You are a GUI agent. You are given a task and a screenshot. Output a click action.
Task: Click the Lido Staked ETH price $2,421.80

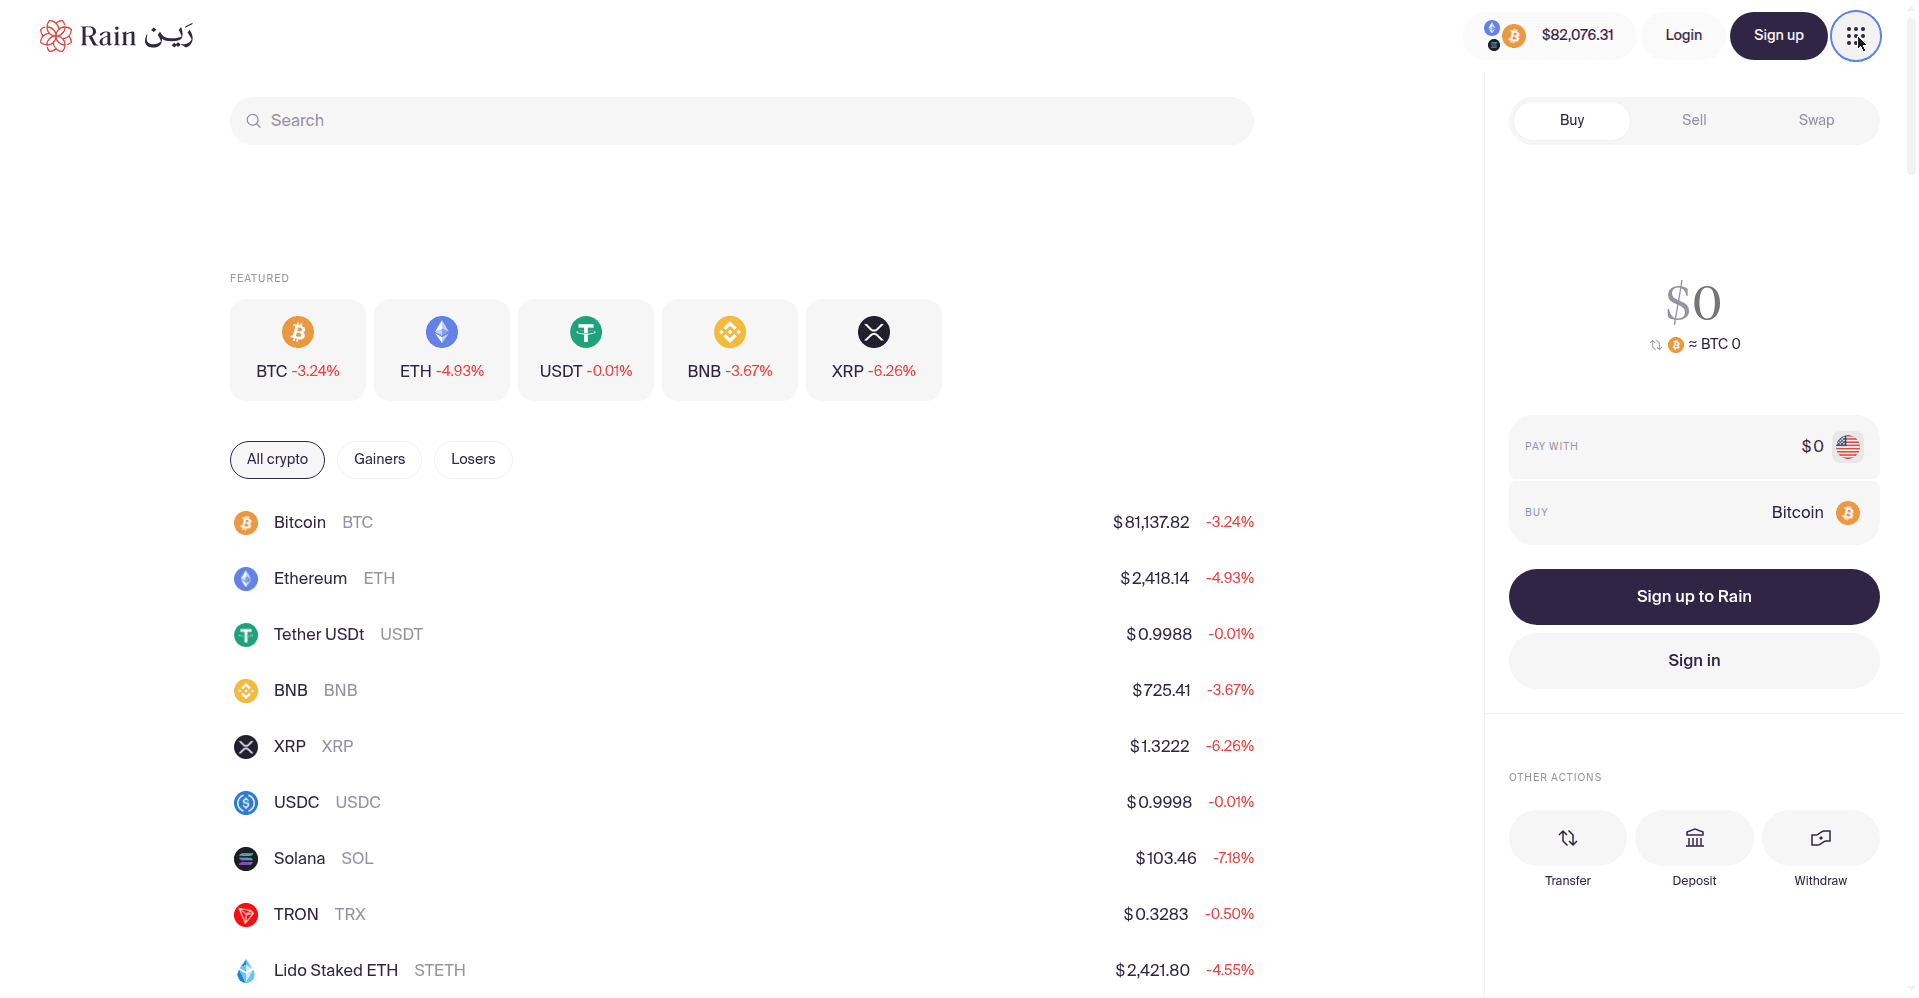tap(1152, 971)
